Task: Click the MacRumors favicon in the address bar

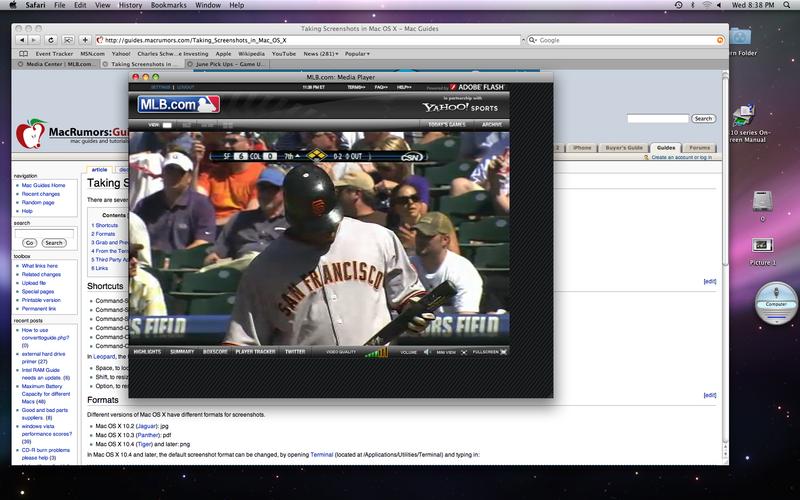Action: [x=100, y=40]
